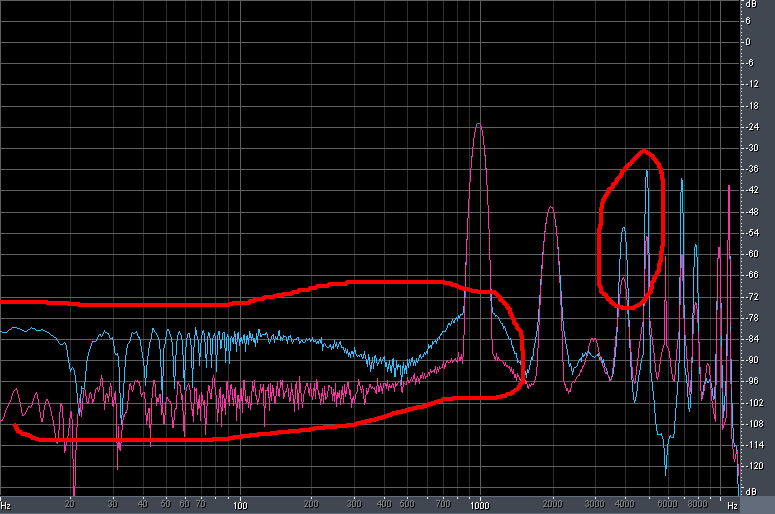This screenshot has width=775, height=514.
Task: Click the 6 dB label on the level axis
Action: click(748, 21)
